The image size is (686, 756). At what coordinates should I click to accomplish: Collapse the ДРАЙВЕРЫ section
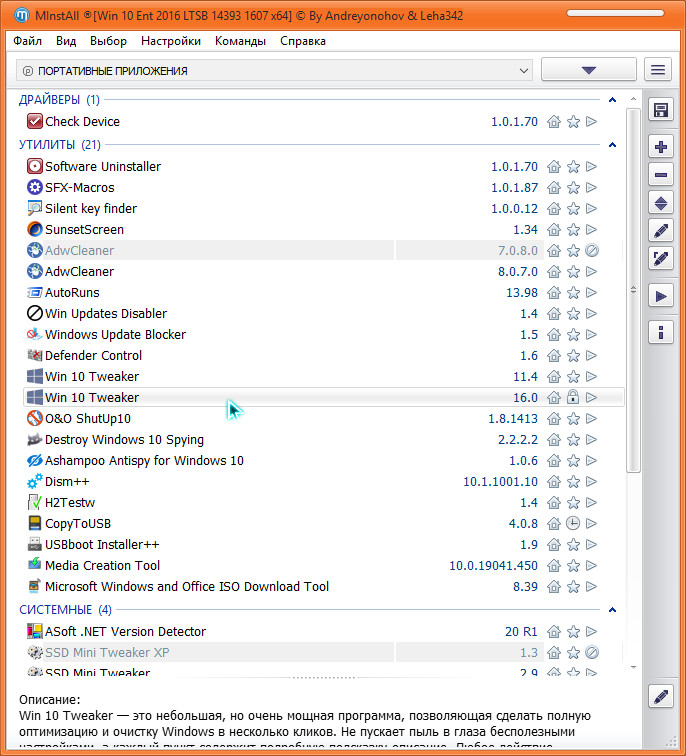611,100
